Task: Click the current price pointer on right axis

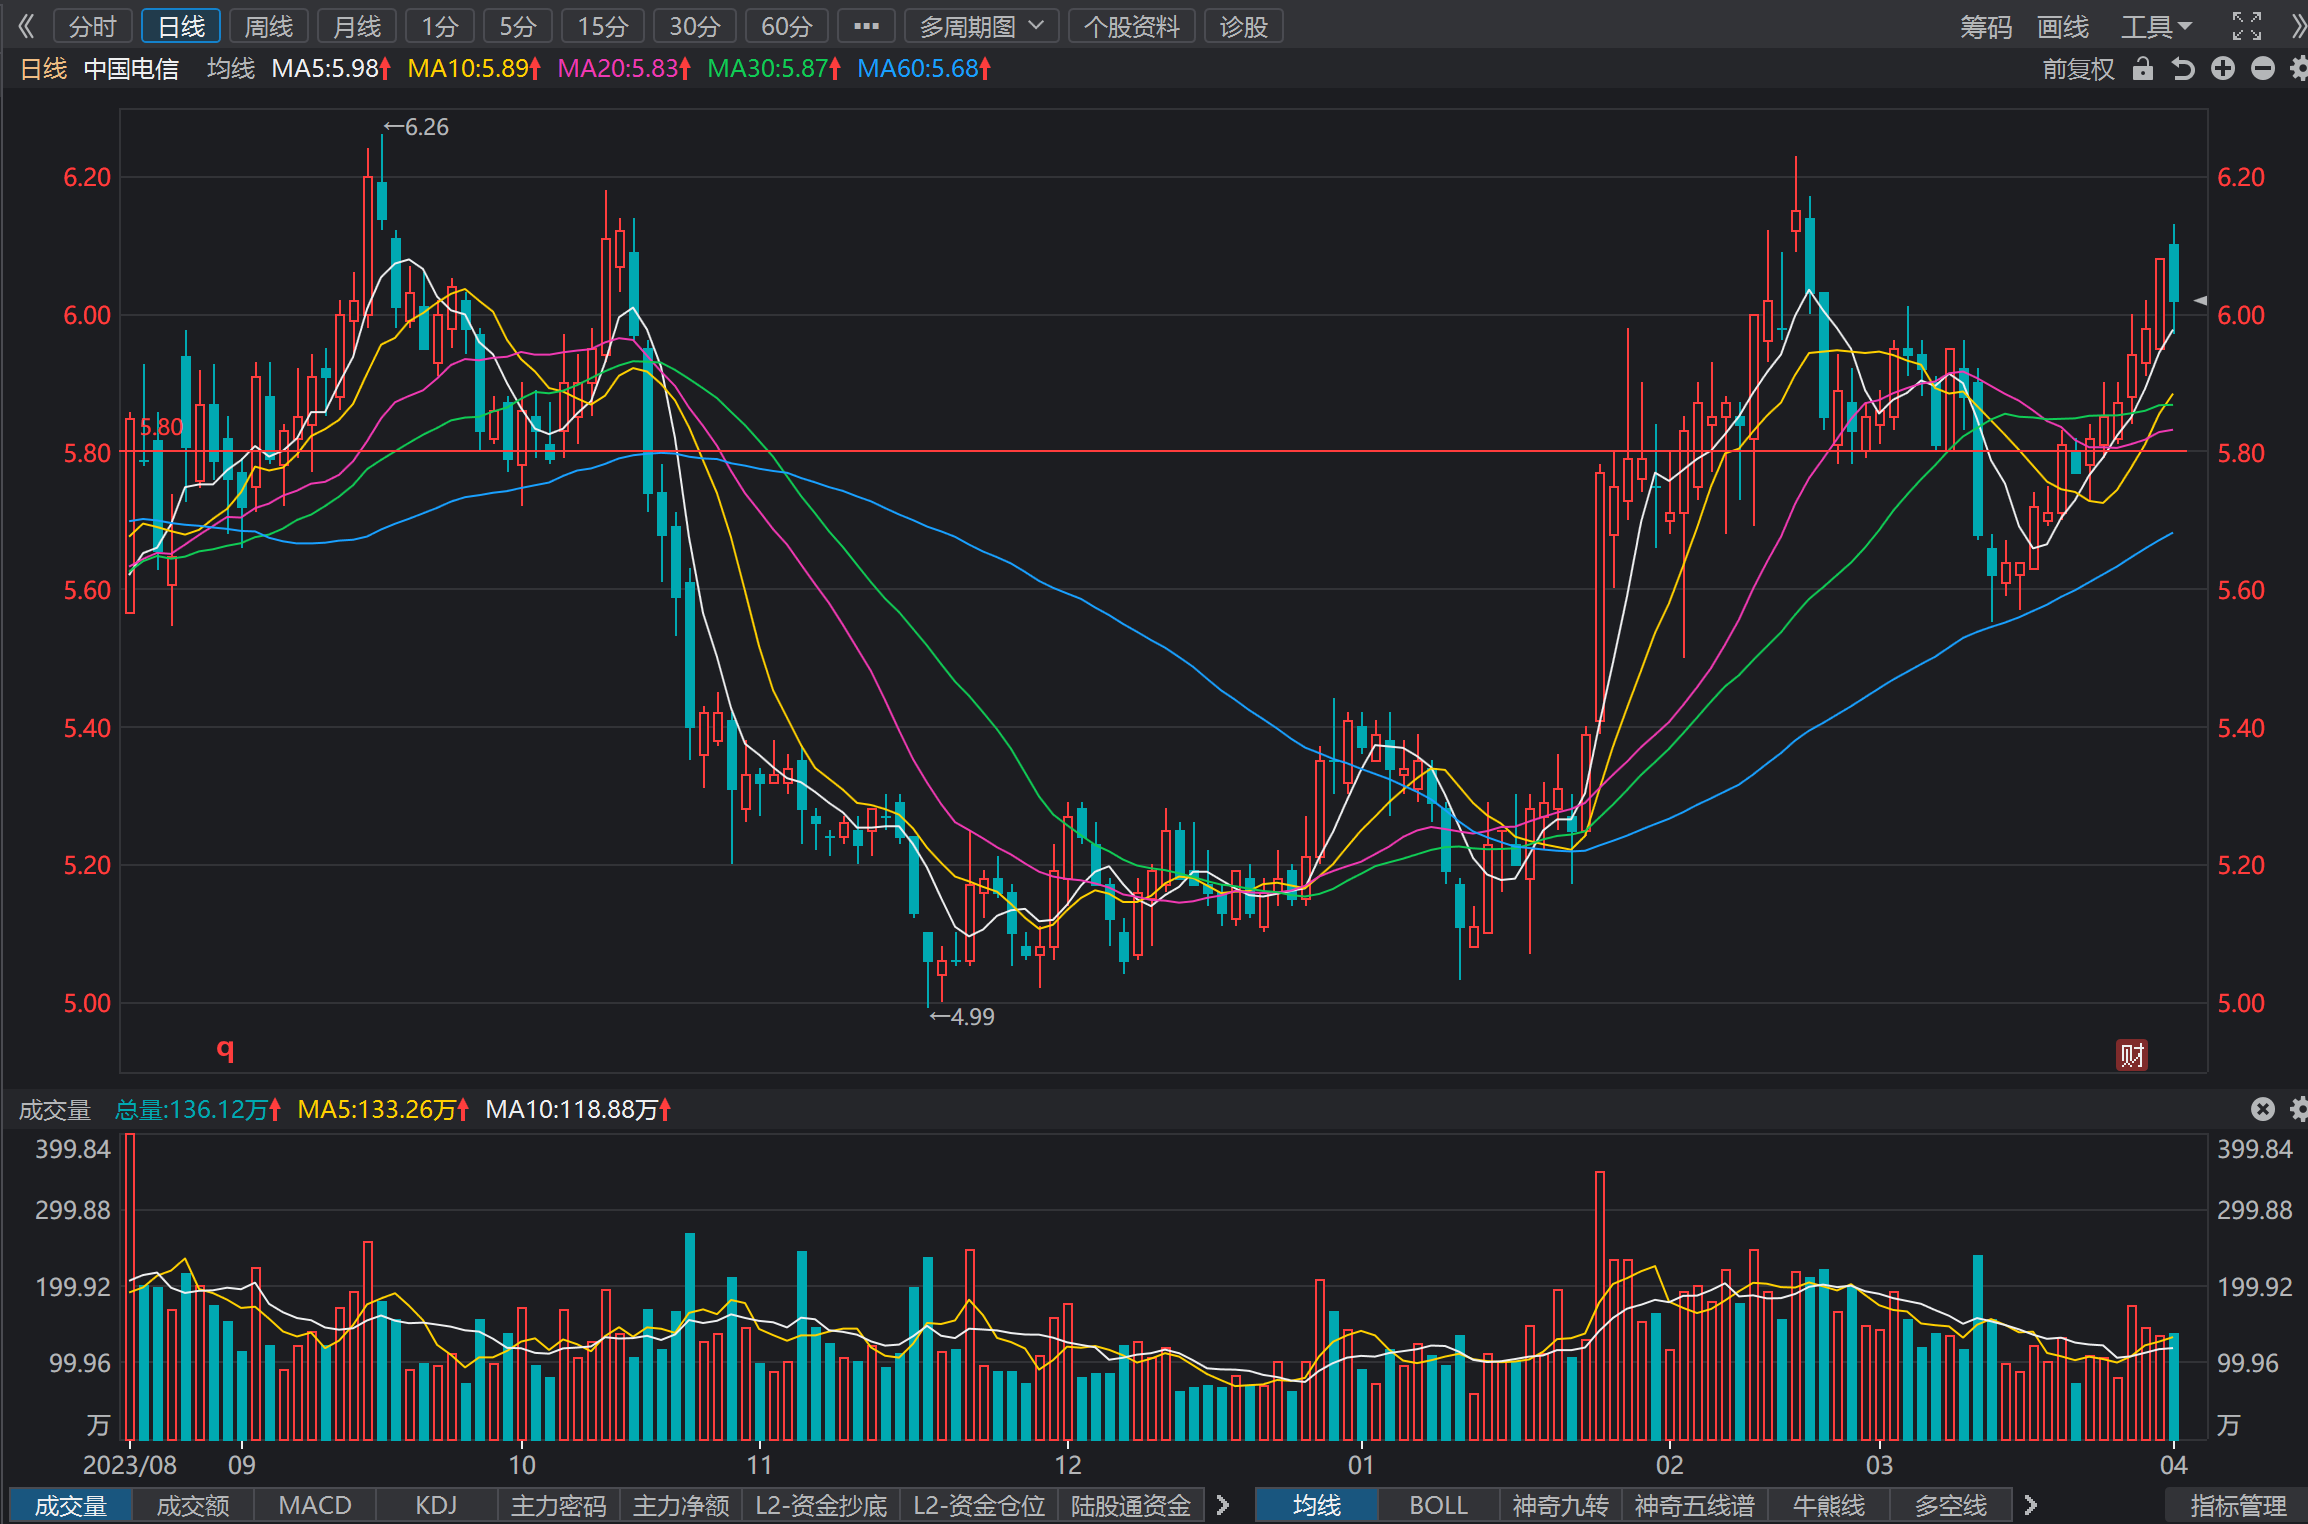Action: (2200, 300)
